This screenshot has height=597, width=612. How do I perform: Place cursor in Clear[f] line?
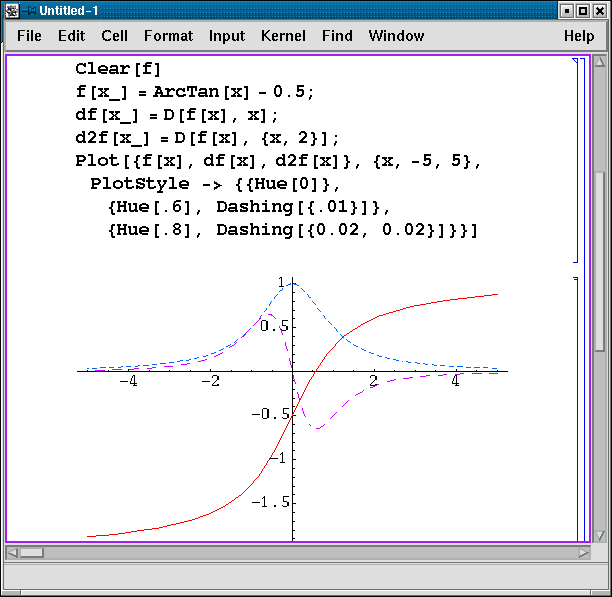(x=118, y=69)
